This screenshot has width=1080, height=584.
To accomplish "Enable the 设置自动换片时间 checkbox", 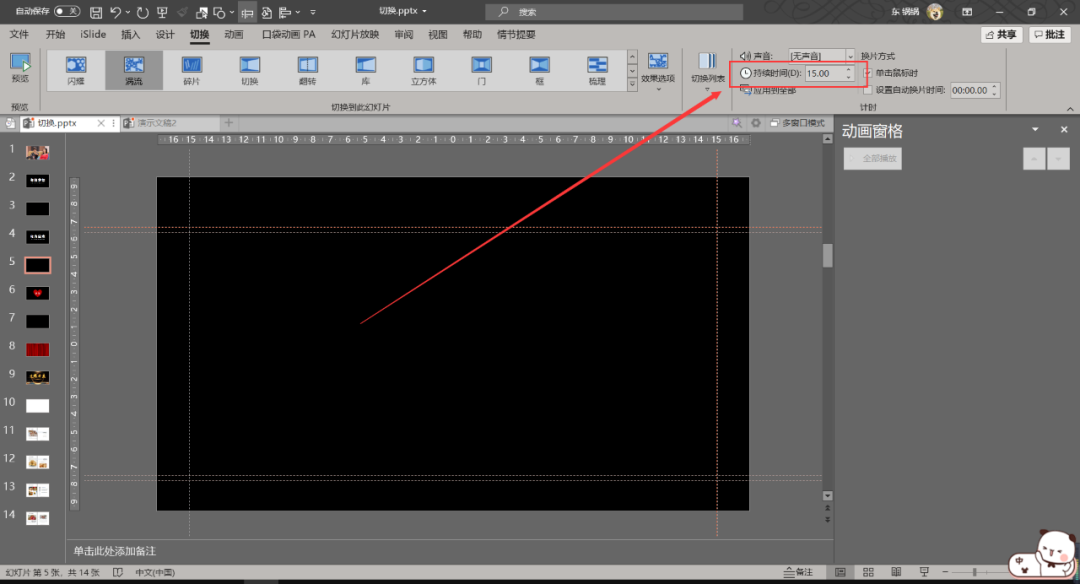I will 868,90.
